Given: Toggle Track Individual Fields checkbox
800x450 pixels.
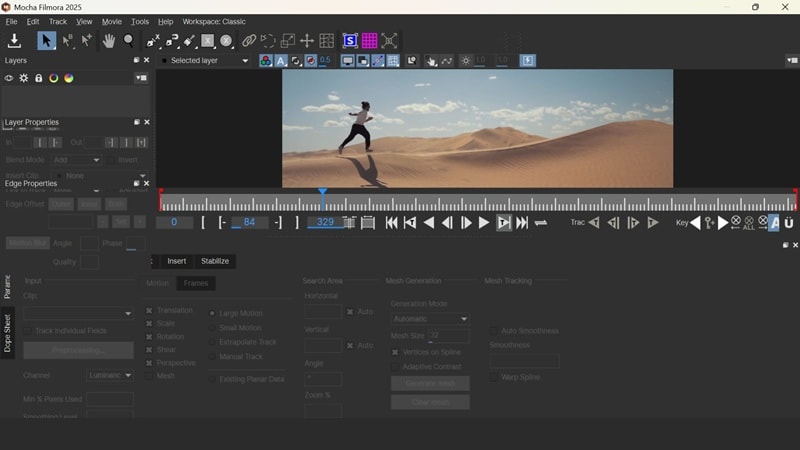Looking at the screenshot, I should [28, 331].
